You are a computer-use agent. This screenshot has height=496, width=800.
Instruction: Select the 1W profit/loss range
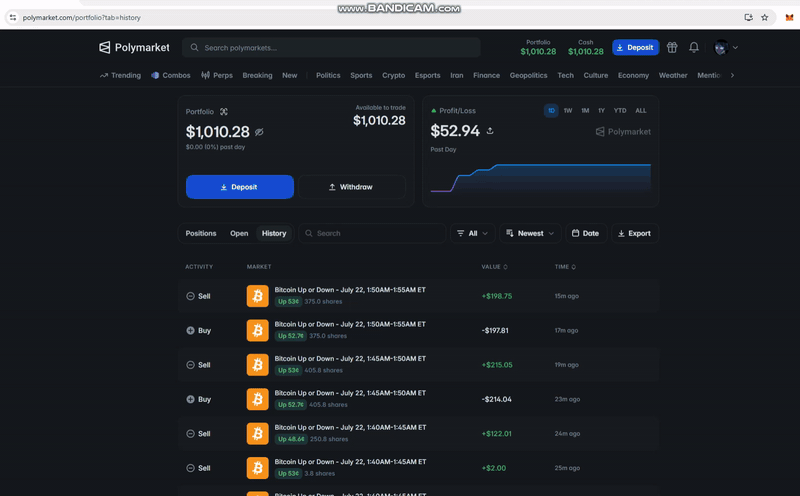click(568, 111)
